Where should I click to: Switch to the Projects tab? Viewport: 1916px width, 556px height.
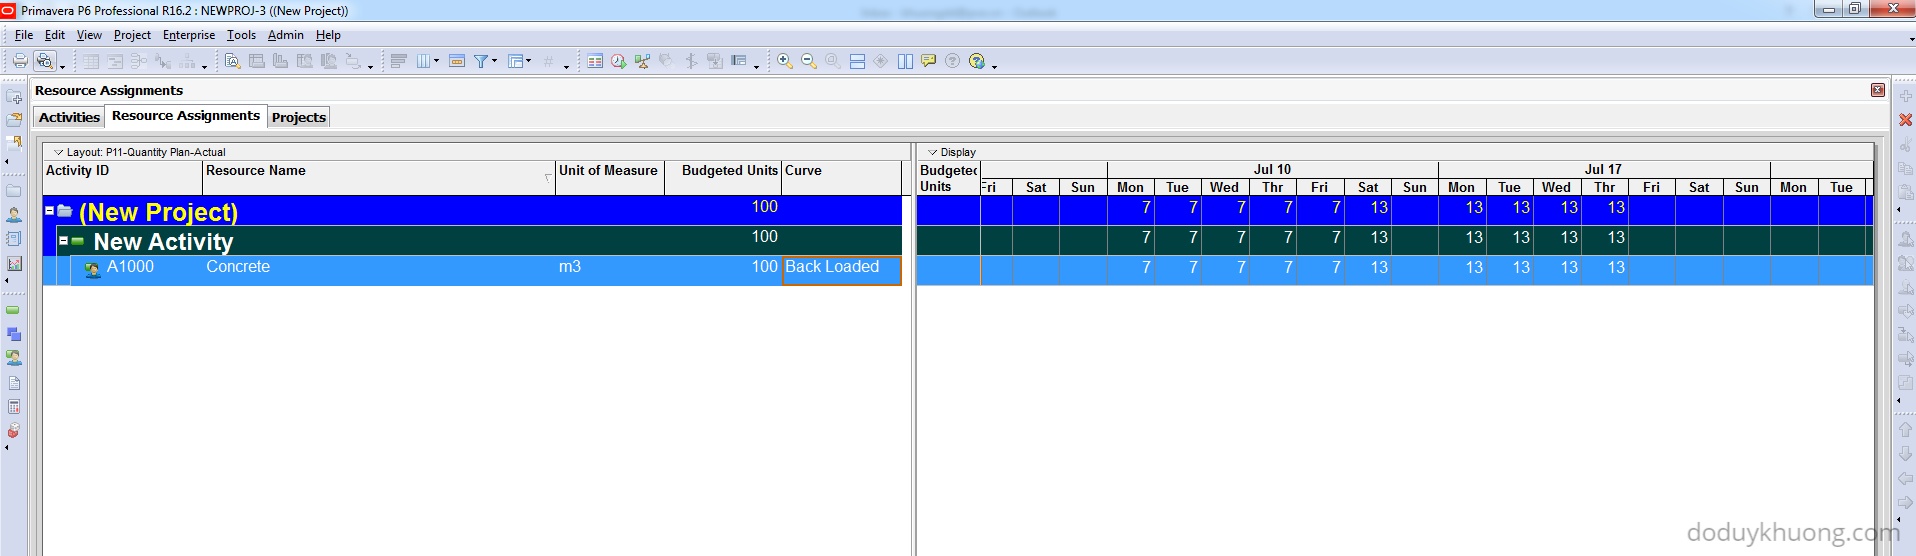[x=298, y=117]
